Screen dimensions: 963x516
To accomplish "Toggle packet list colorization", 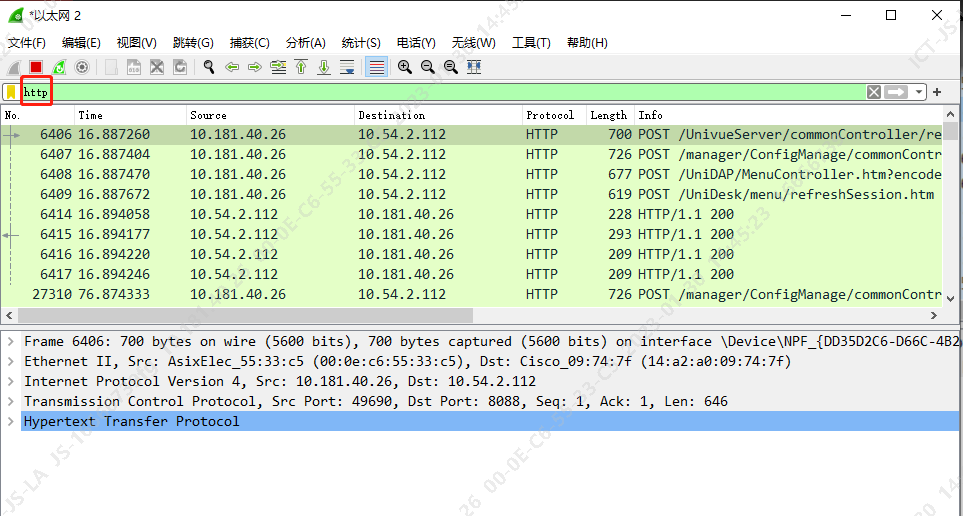I will click(x=376, y=67).
